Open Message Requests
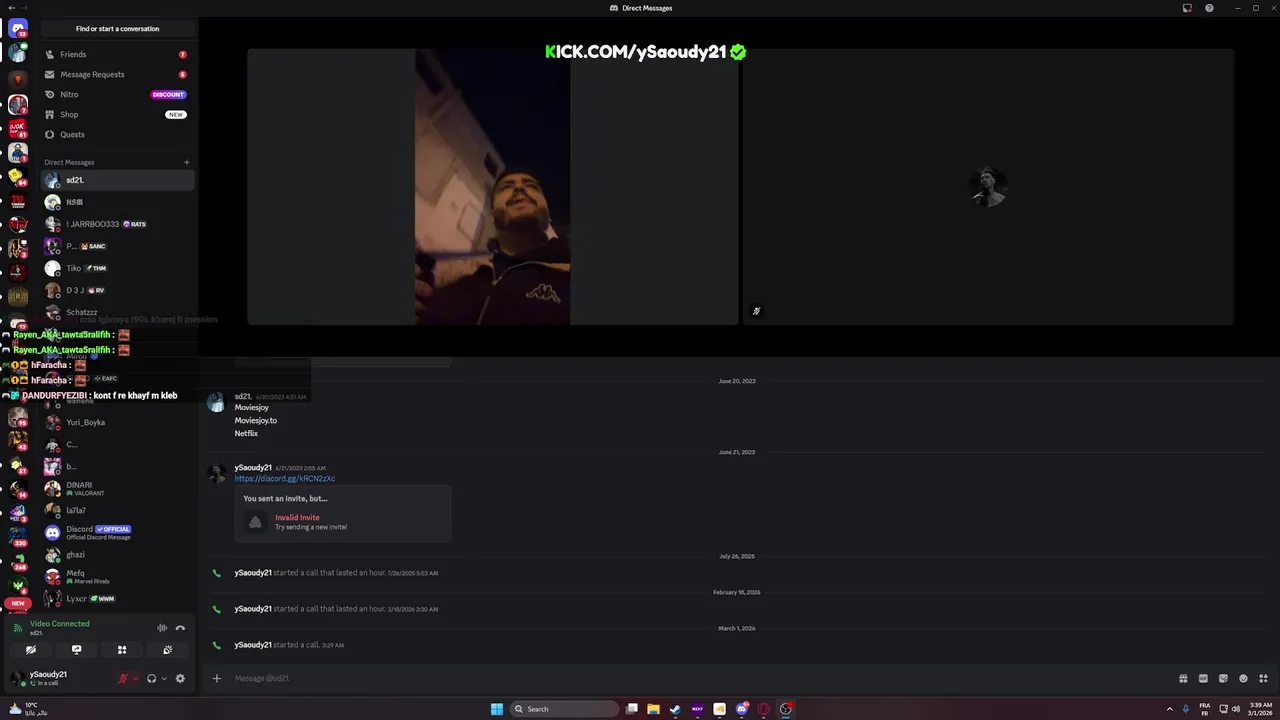The height and width of the screenshot is (720, 1280). pos(117,74)
